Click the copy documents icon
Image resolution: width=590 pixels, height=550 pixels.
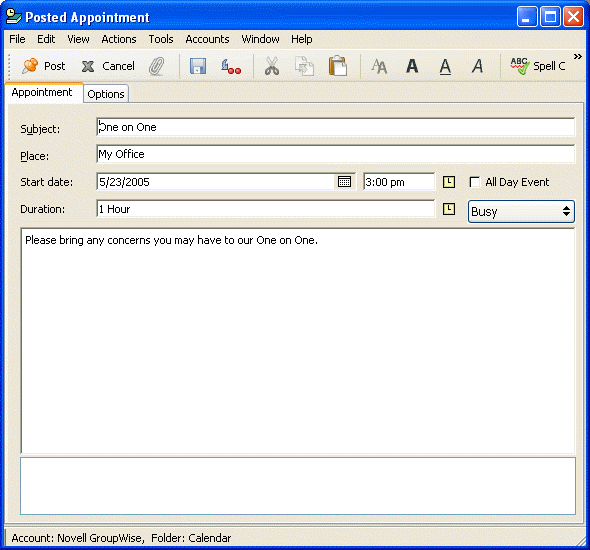304,66
